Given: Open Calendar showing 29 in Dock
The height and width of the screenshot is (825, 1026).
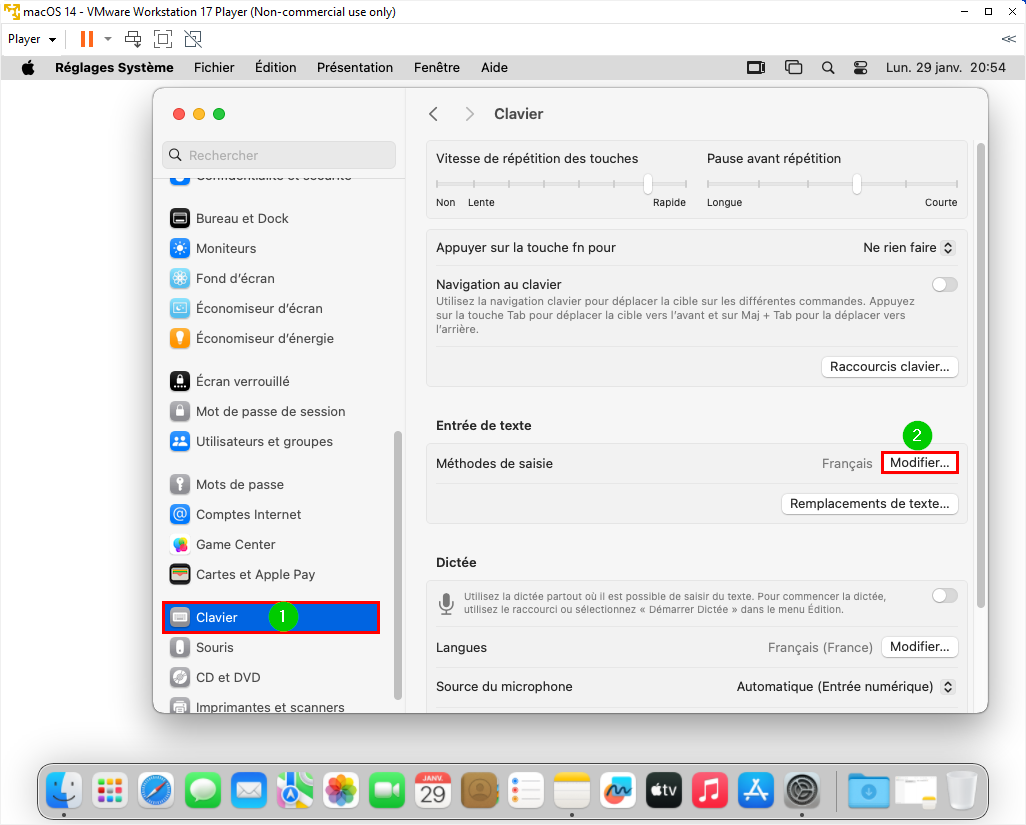Looking at the screenshot, I should [433, 790].
